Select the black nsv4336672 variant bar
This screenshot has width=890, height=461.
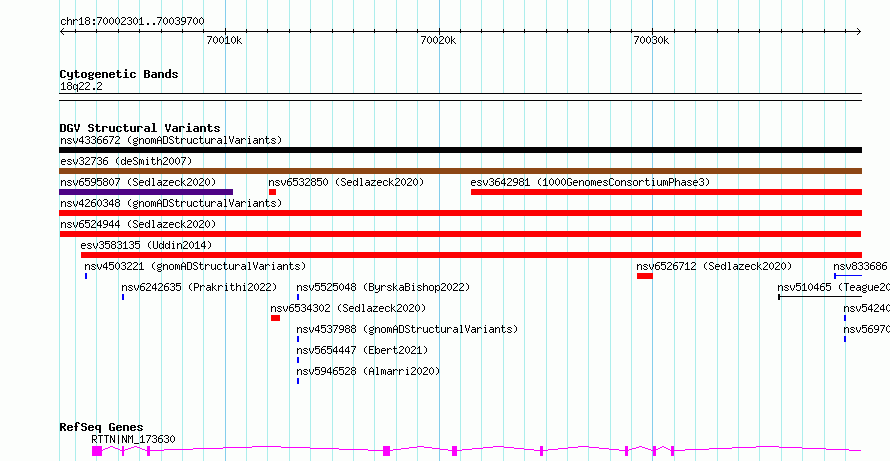click(x=460, y=150)
